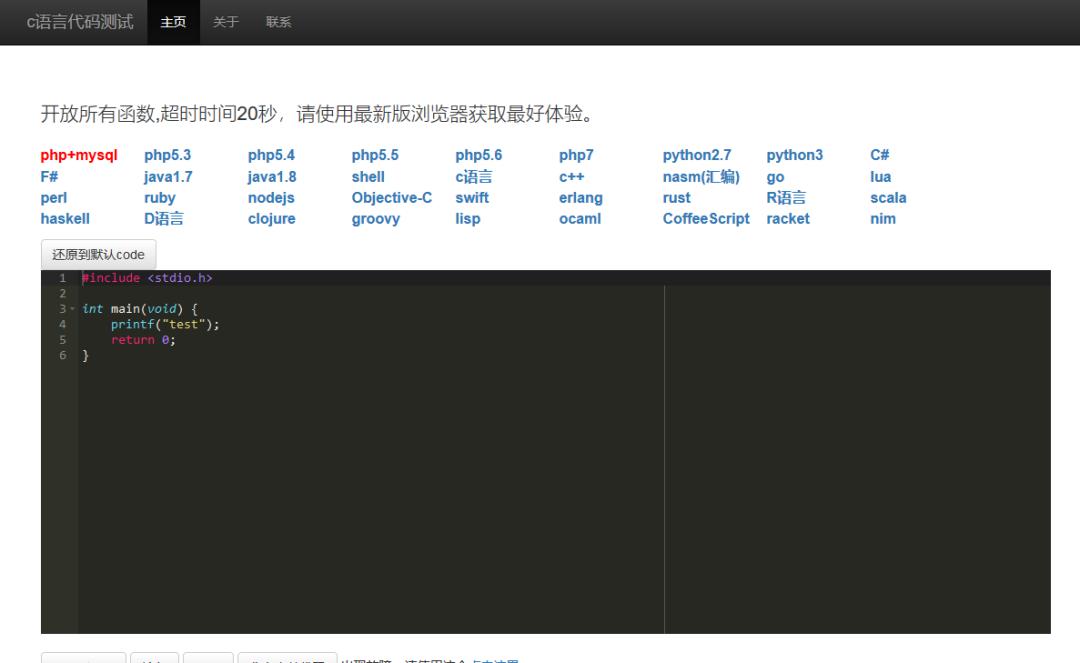Open the Objective-C language link
This screenshot has height=663, width=1080.
pyautogui.click(x=392, y=198)
